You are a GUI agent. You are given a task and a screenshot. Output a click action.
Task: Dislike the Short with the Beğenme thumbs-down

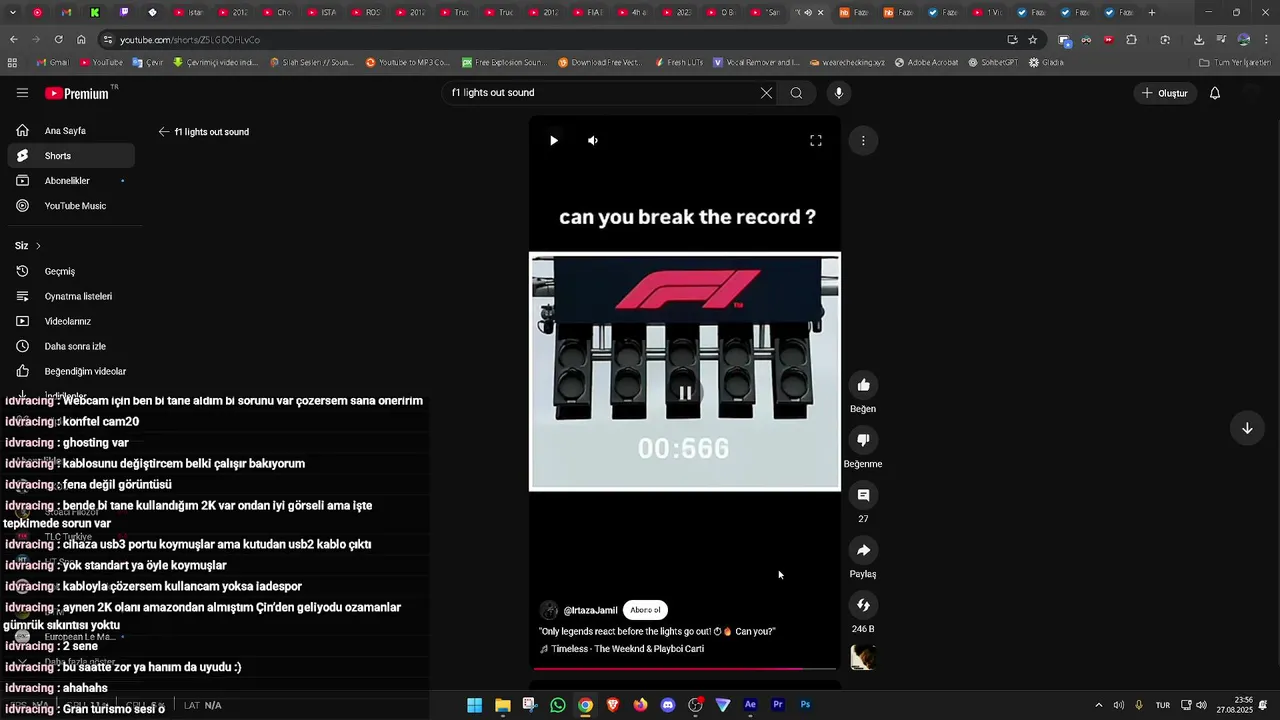[863, 440]
